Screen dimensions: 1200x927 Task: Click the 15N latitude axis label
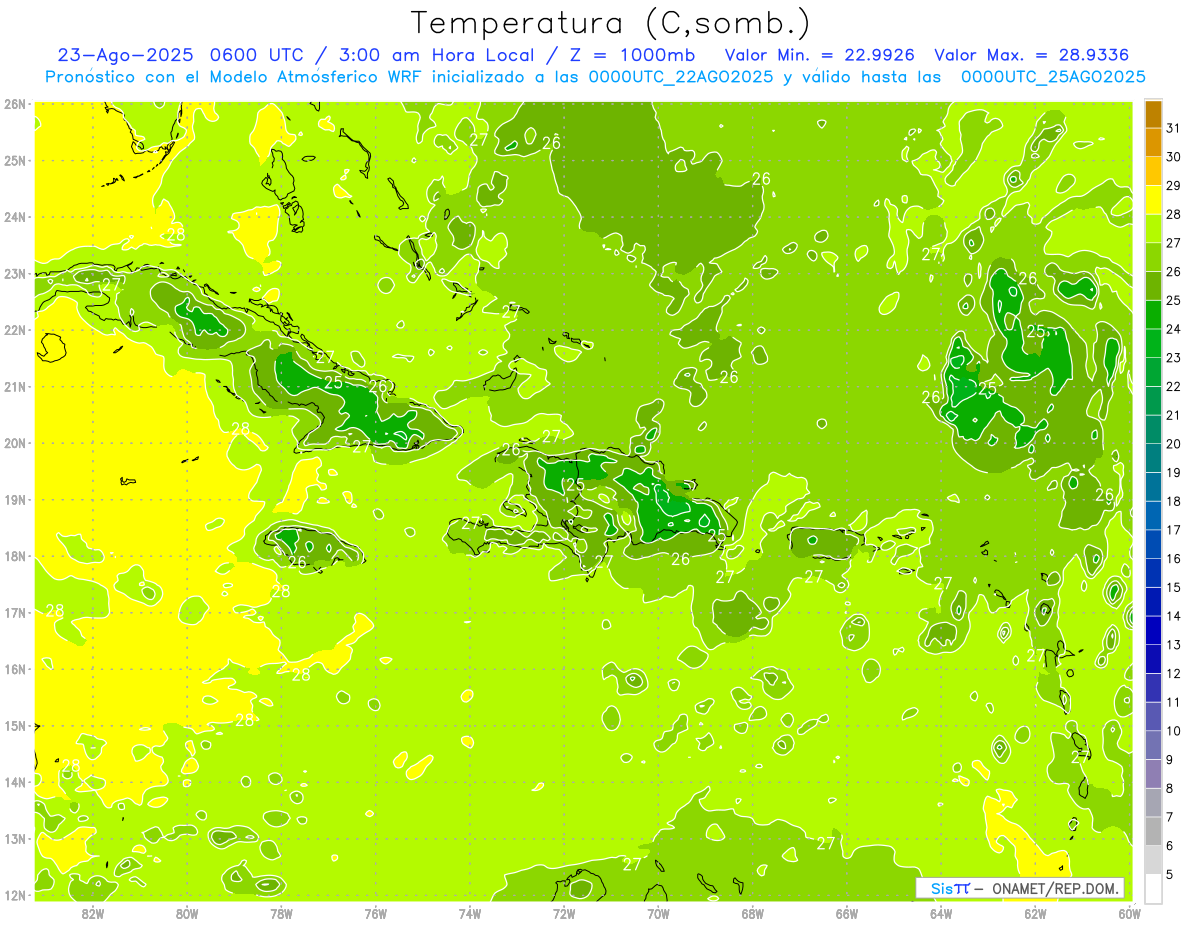click(x=14, y=725)
